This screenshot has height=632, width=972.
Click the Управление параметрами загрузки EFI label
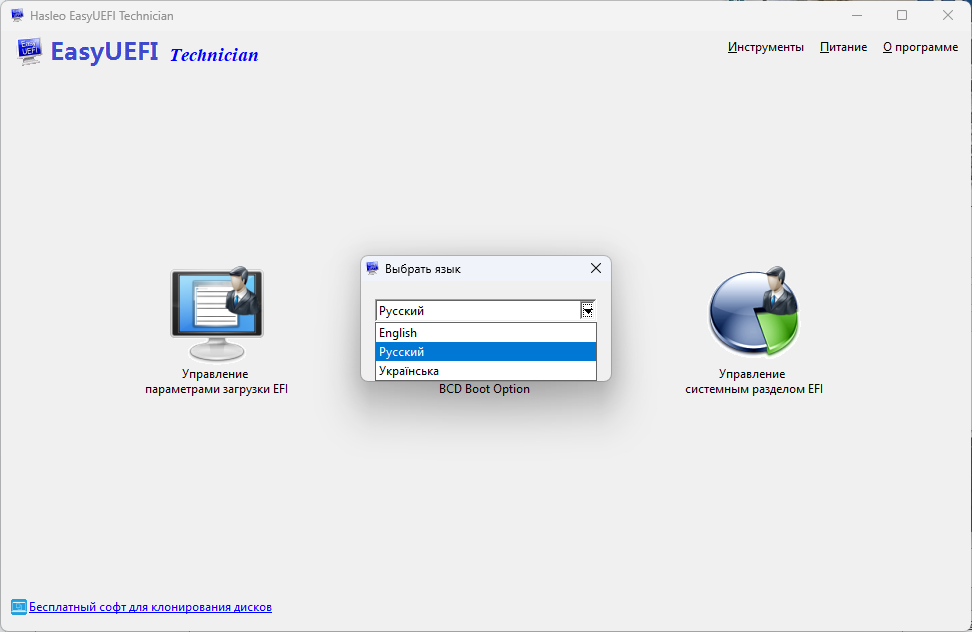click(216, 382)
